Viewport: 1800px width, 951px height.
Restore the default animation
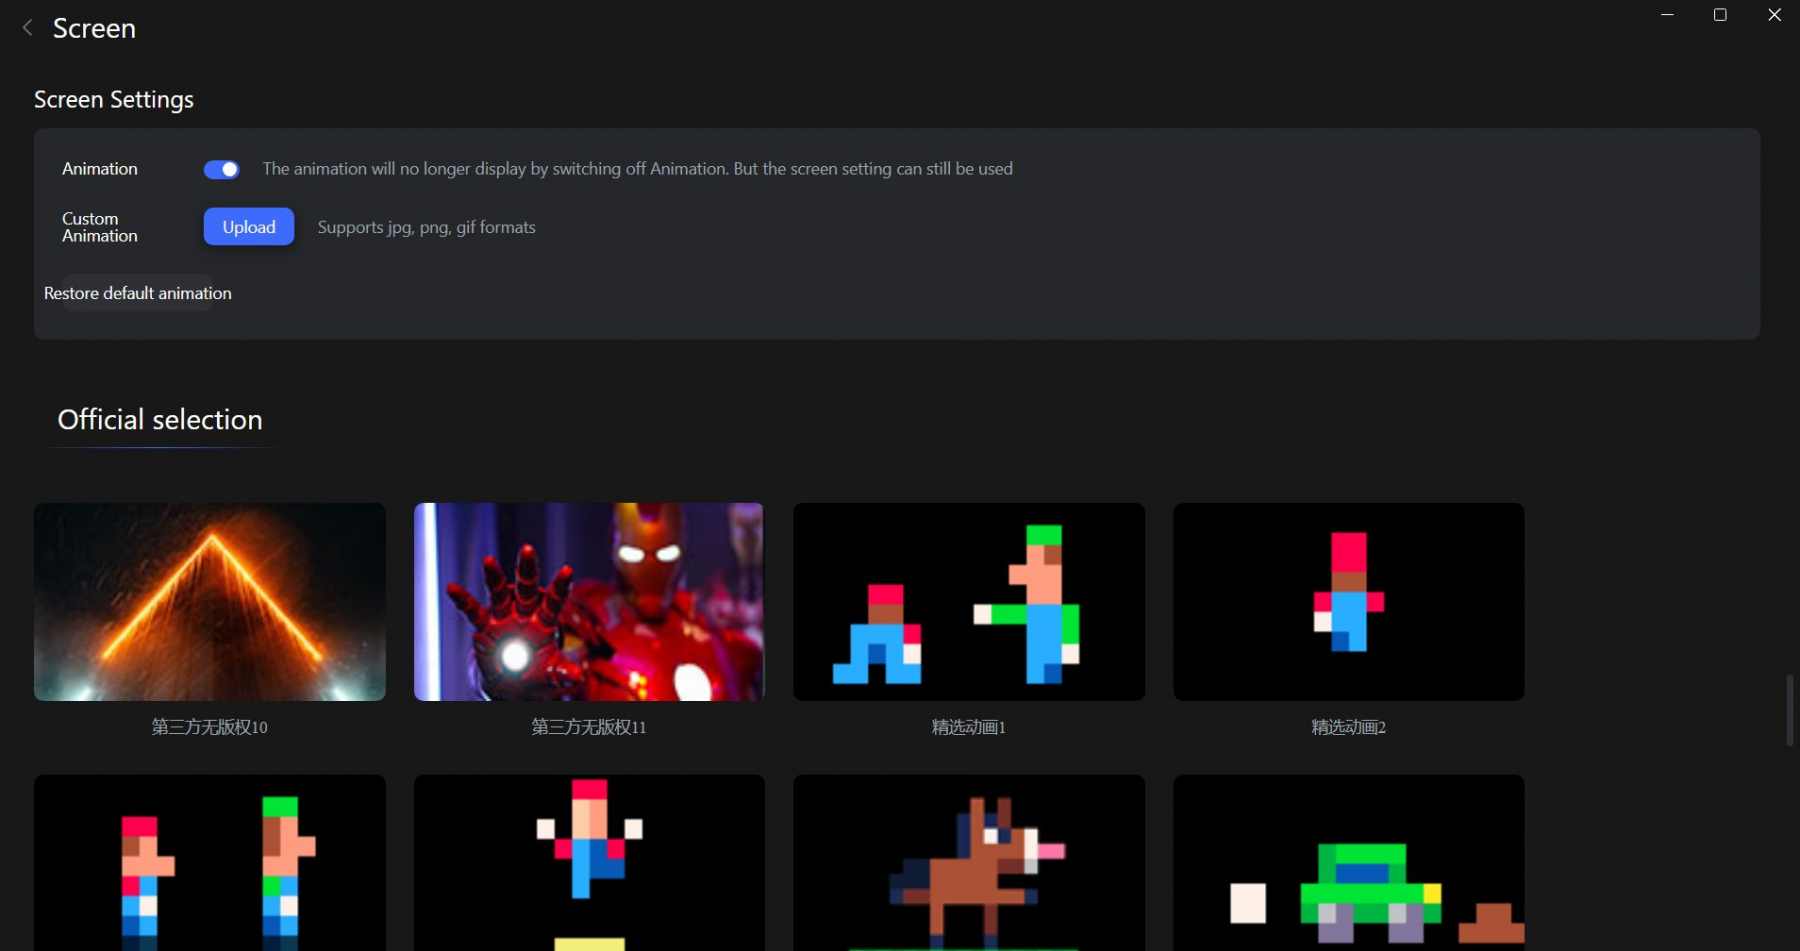tap(138, 293)
